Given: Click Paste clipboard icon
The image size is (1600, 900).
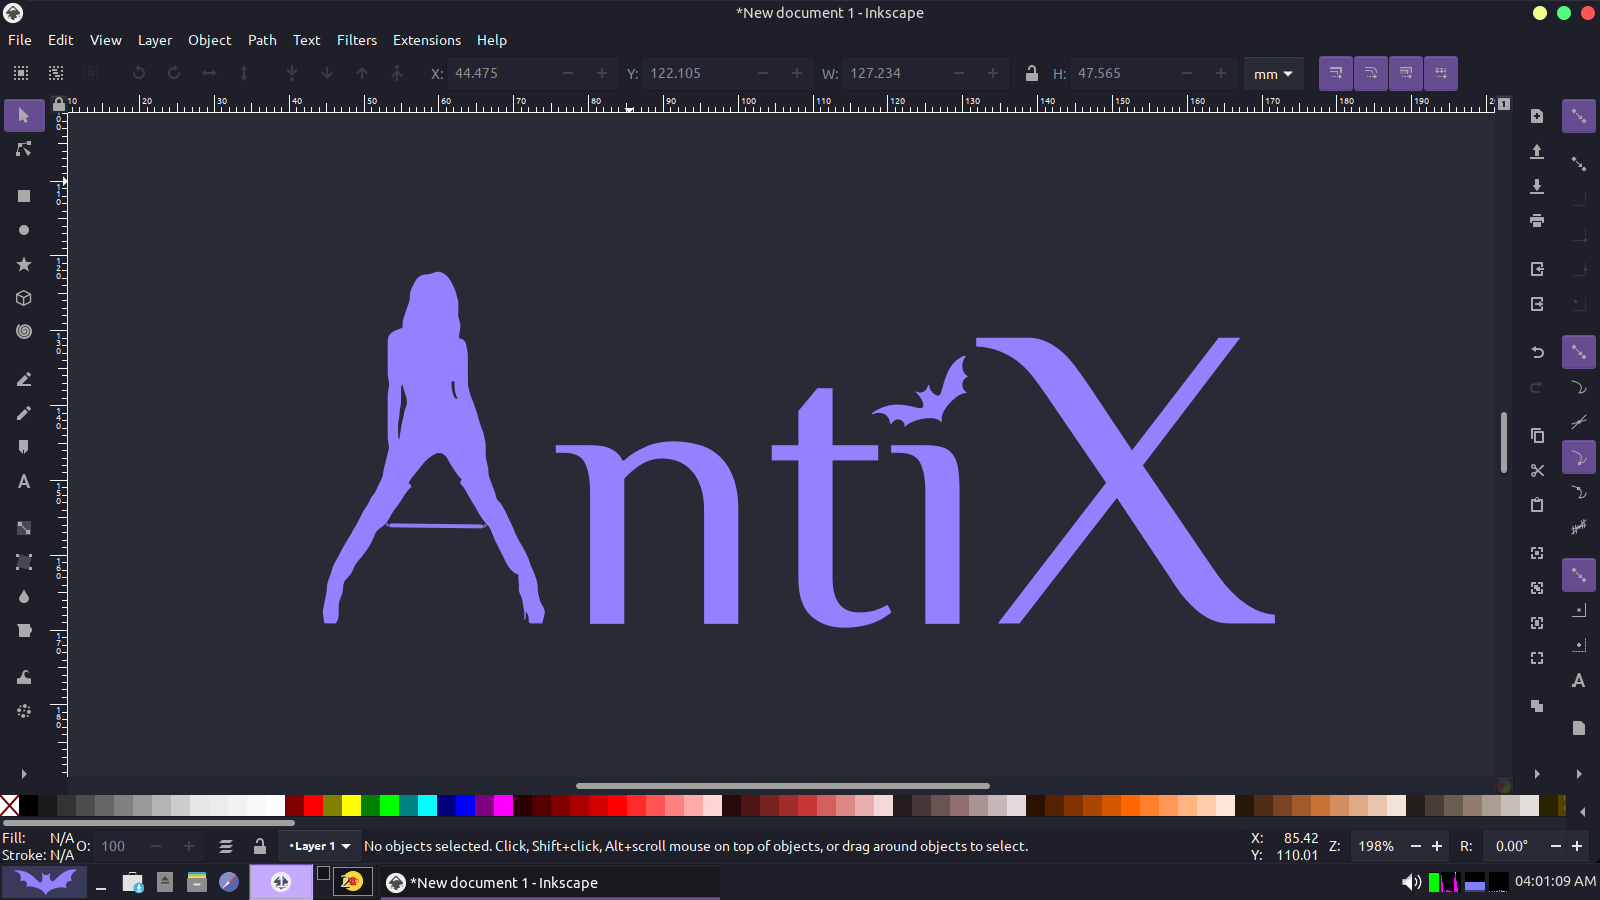Looking at the screenshot, I should tap(1537, 505).
